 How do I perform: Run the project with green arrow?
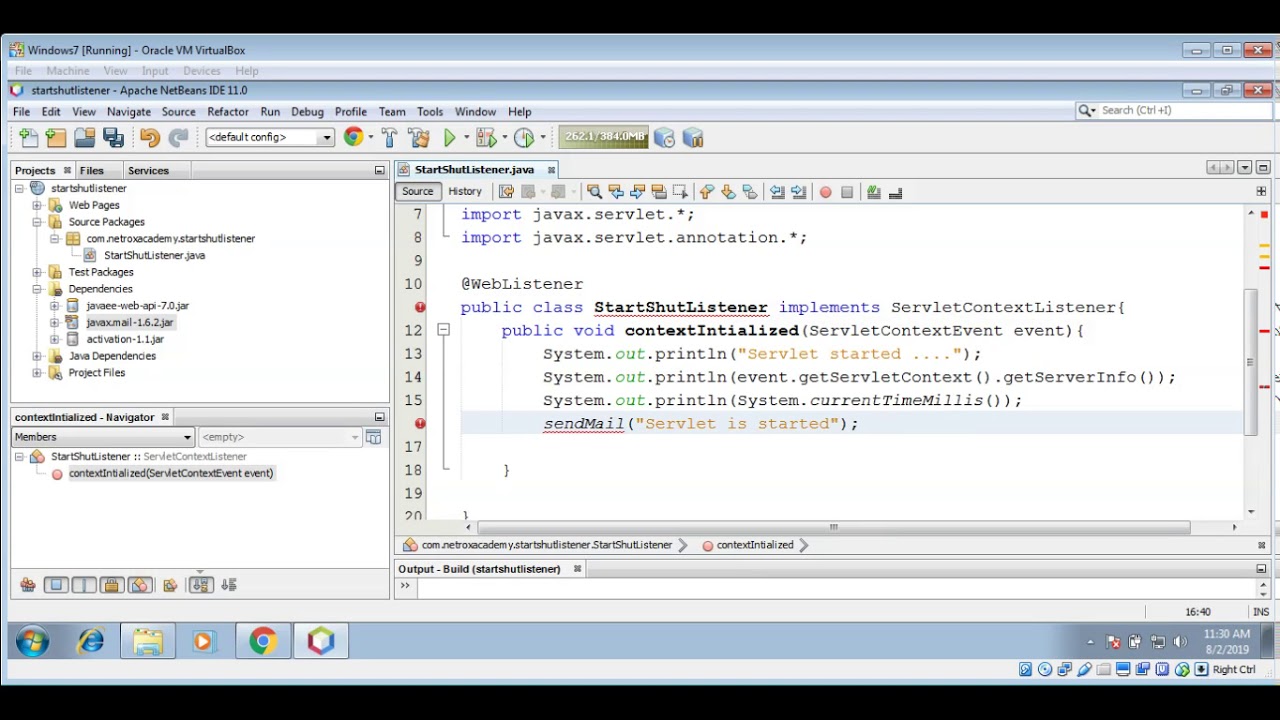[x=450, y=138]
